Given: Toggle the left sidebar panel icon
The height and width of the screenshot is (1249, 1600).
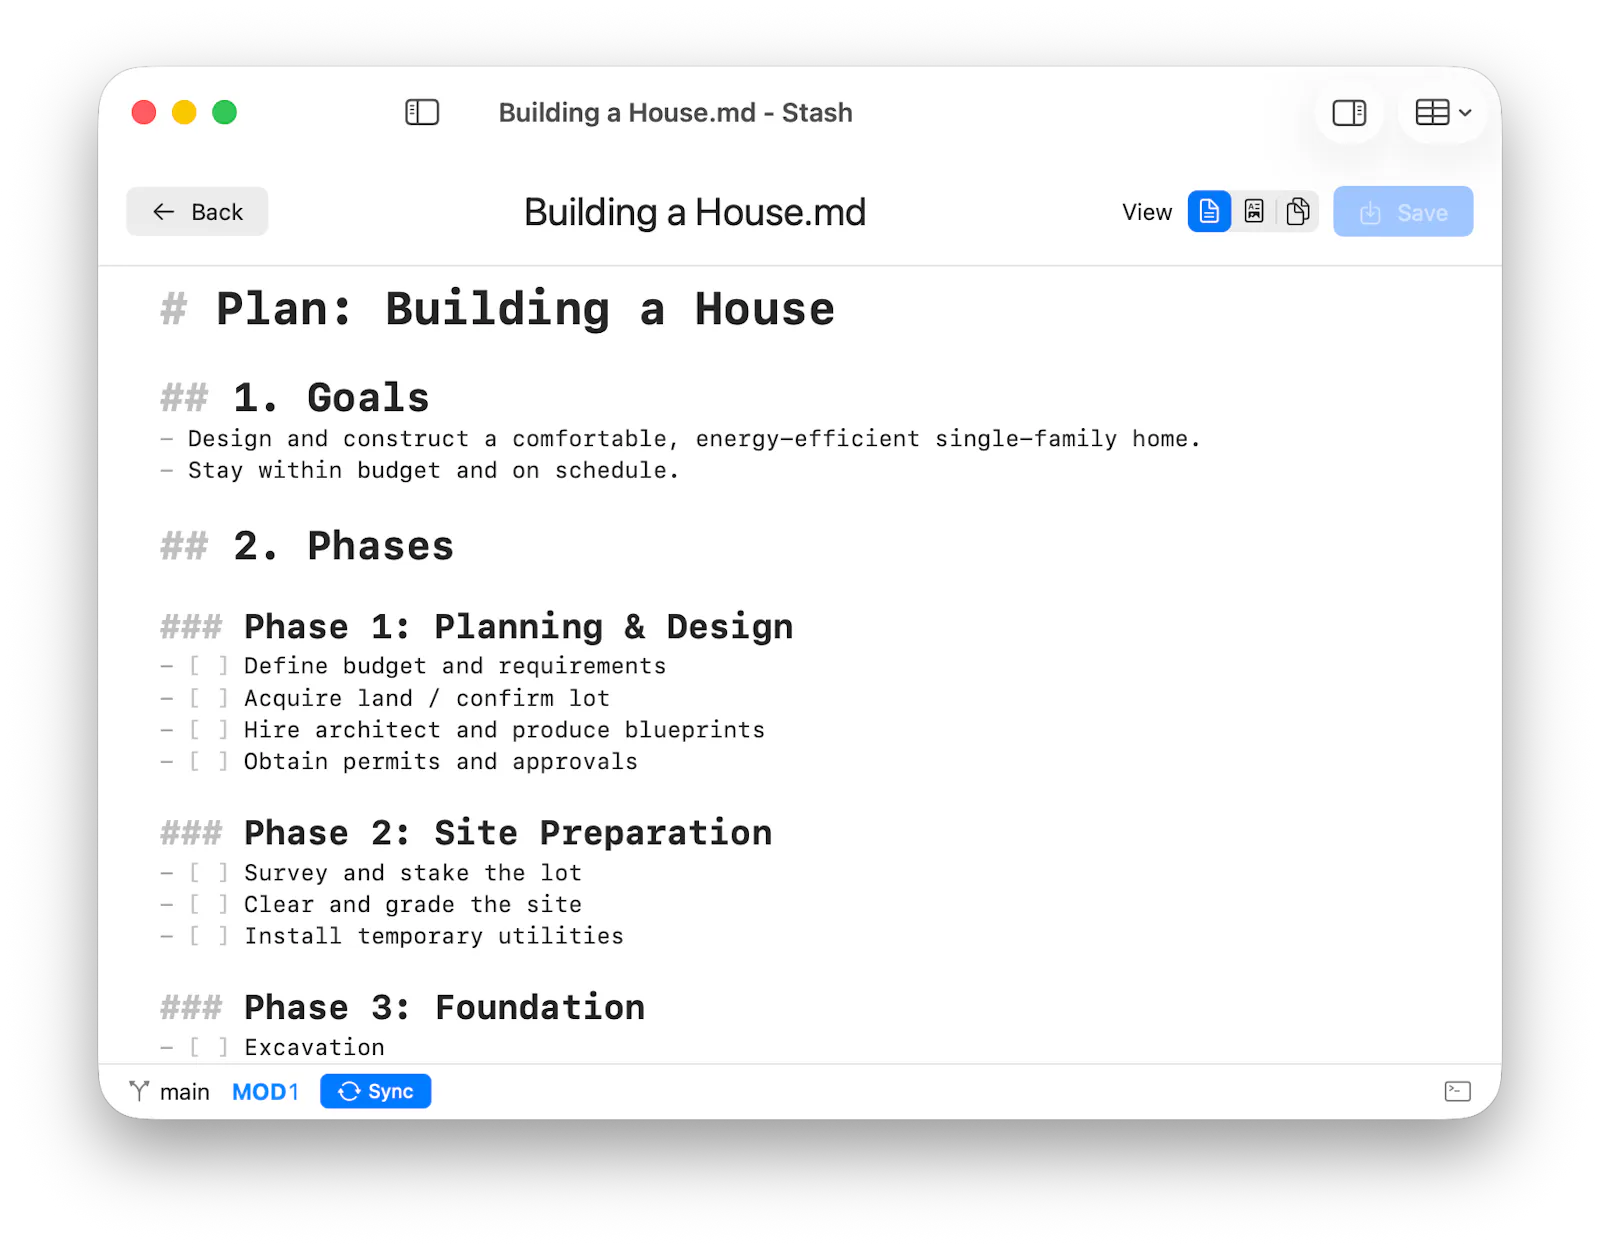Looking at the screenshot, I should [422, 112].
